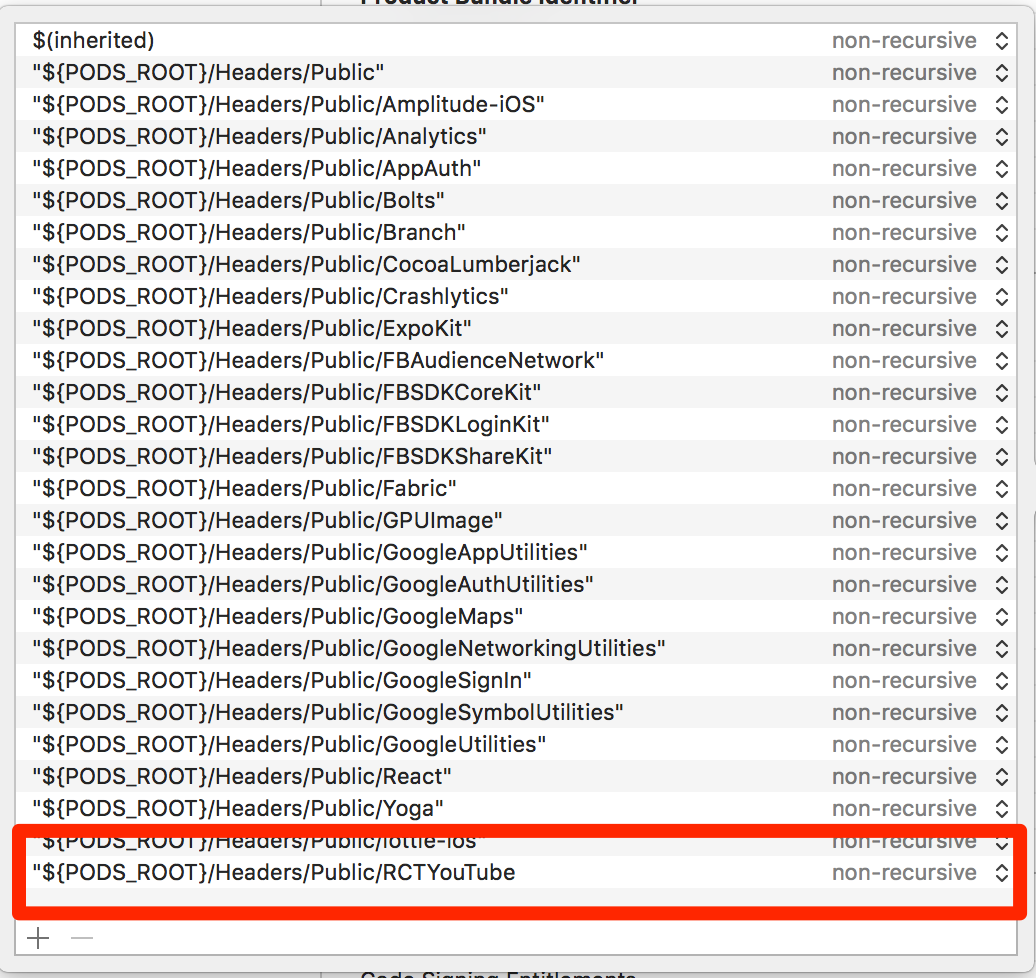Screen dimensions: 1036x978
Task: Select the Headers/Public/RCTYouTube path entry
Action: pos(274,873)
